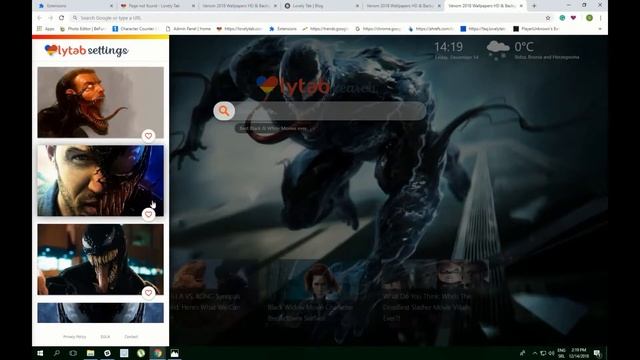Select the orange Venom painting thumbnail
640x360 pixels.
tap(100, 102)
